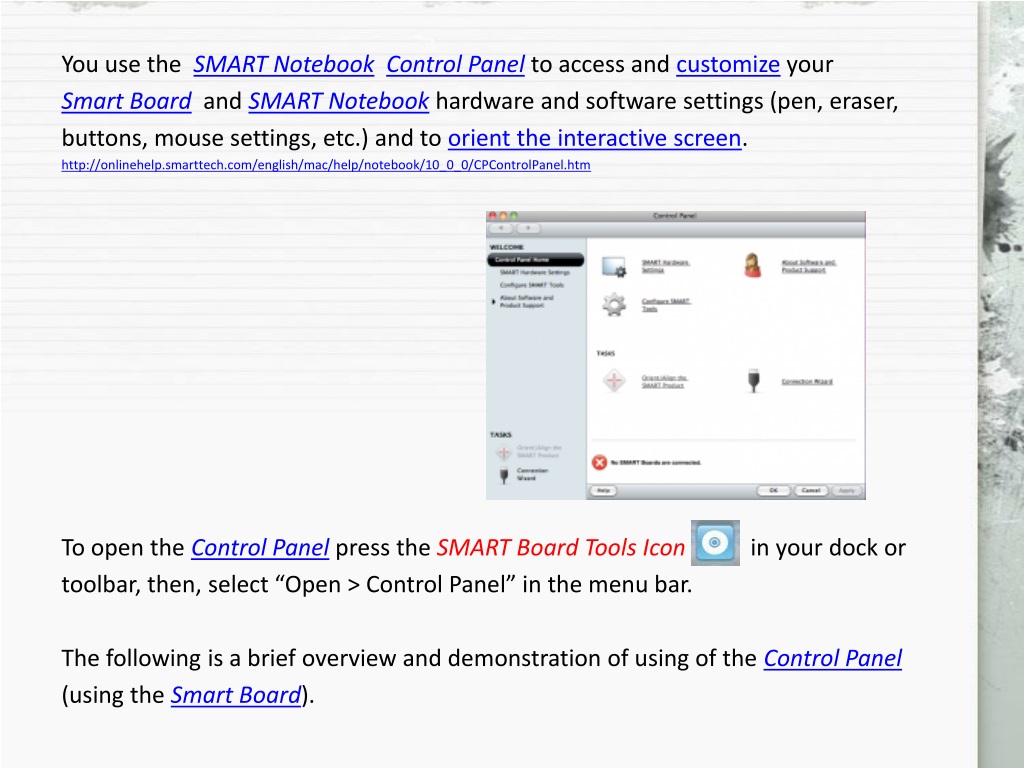Screen dimensions: 1024x768
Task: Follow the customize hyperlink
Action: click(x=728, y=64)
